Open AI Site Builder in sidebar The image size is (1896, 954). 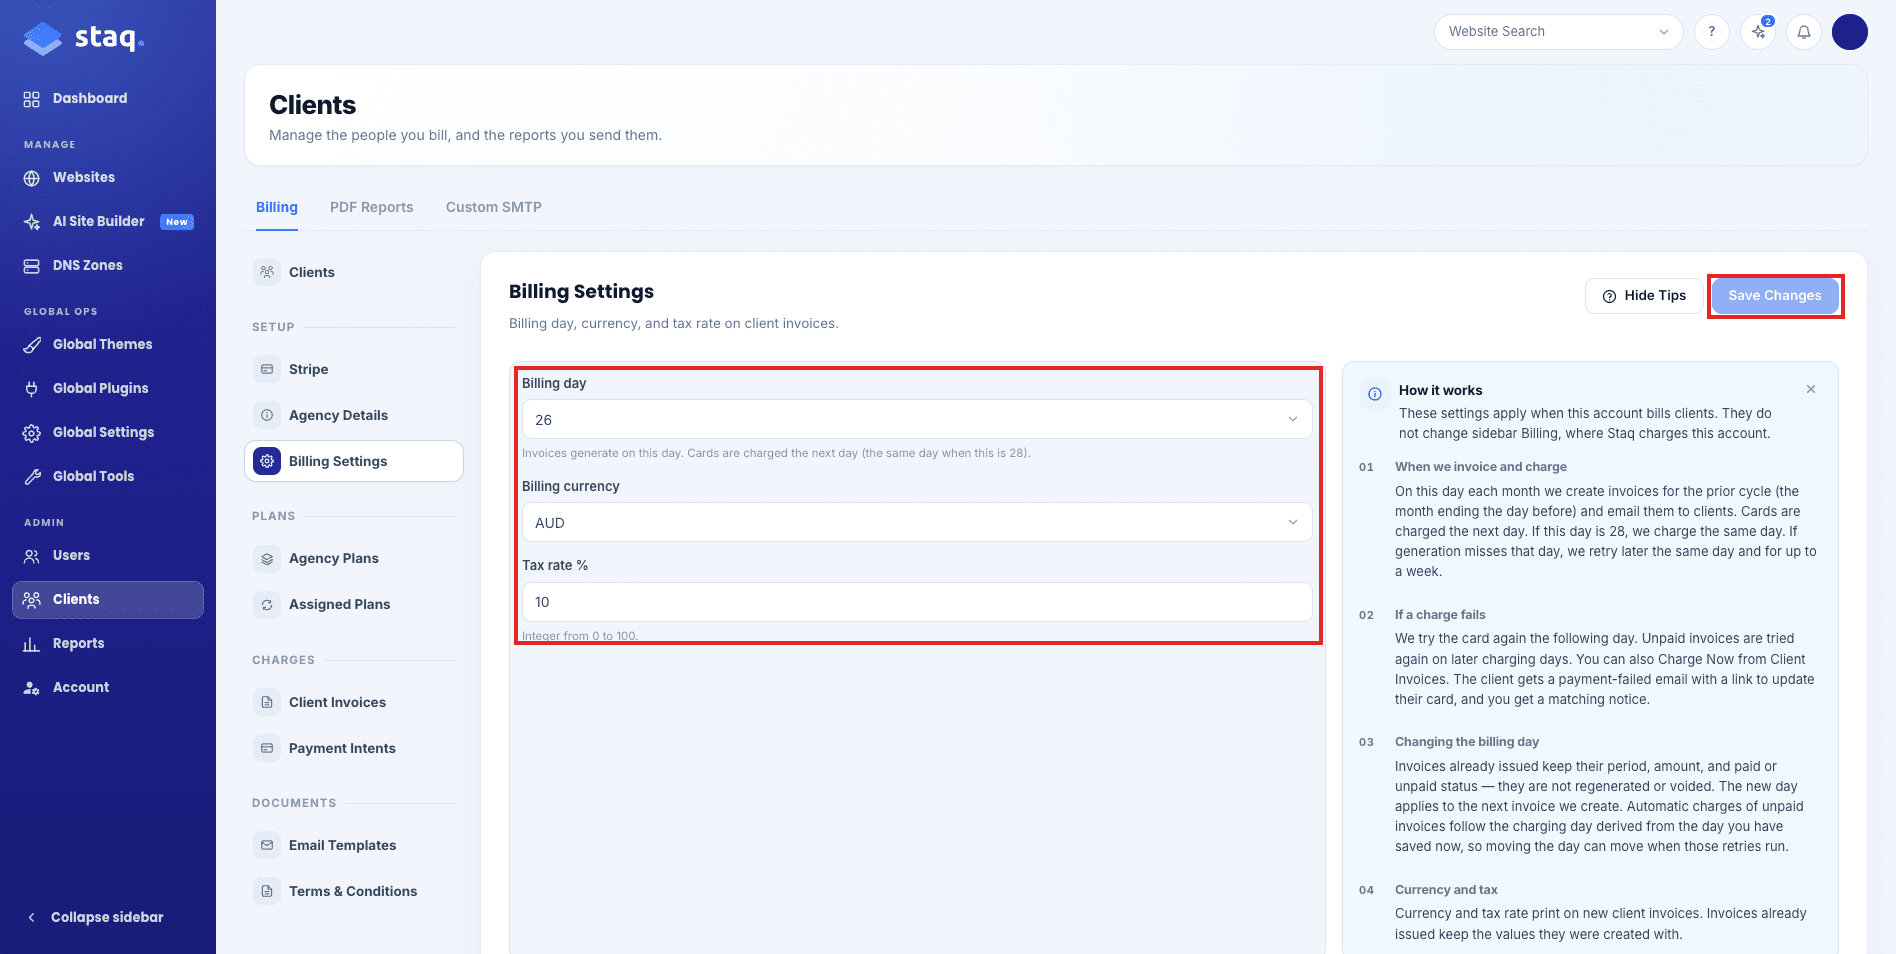(x=108, y=221)
